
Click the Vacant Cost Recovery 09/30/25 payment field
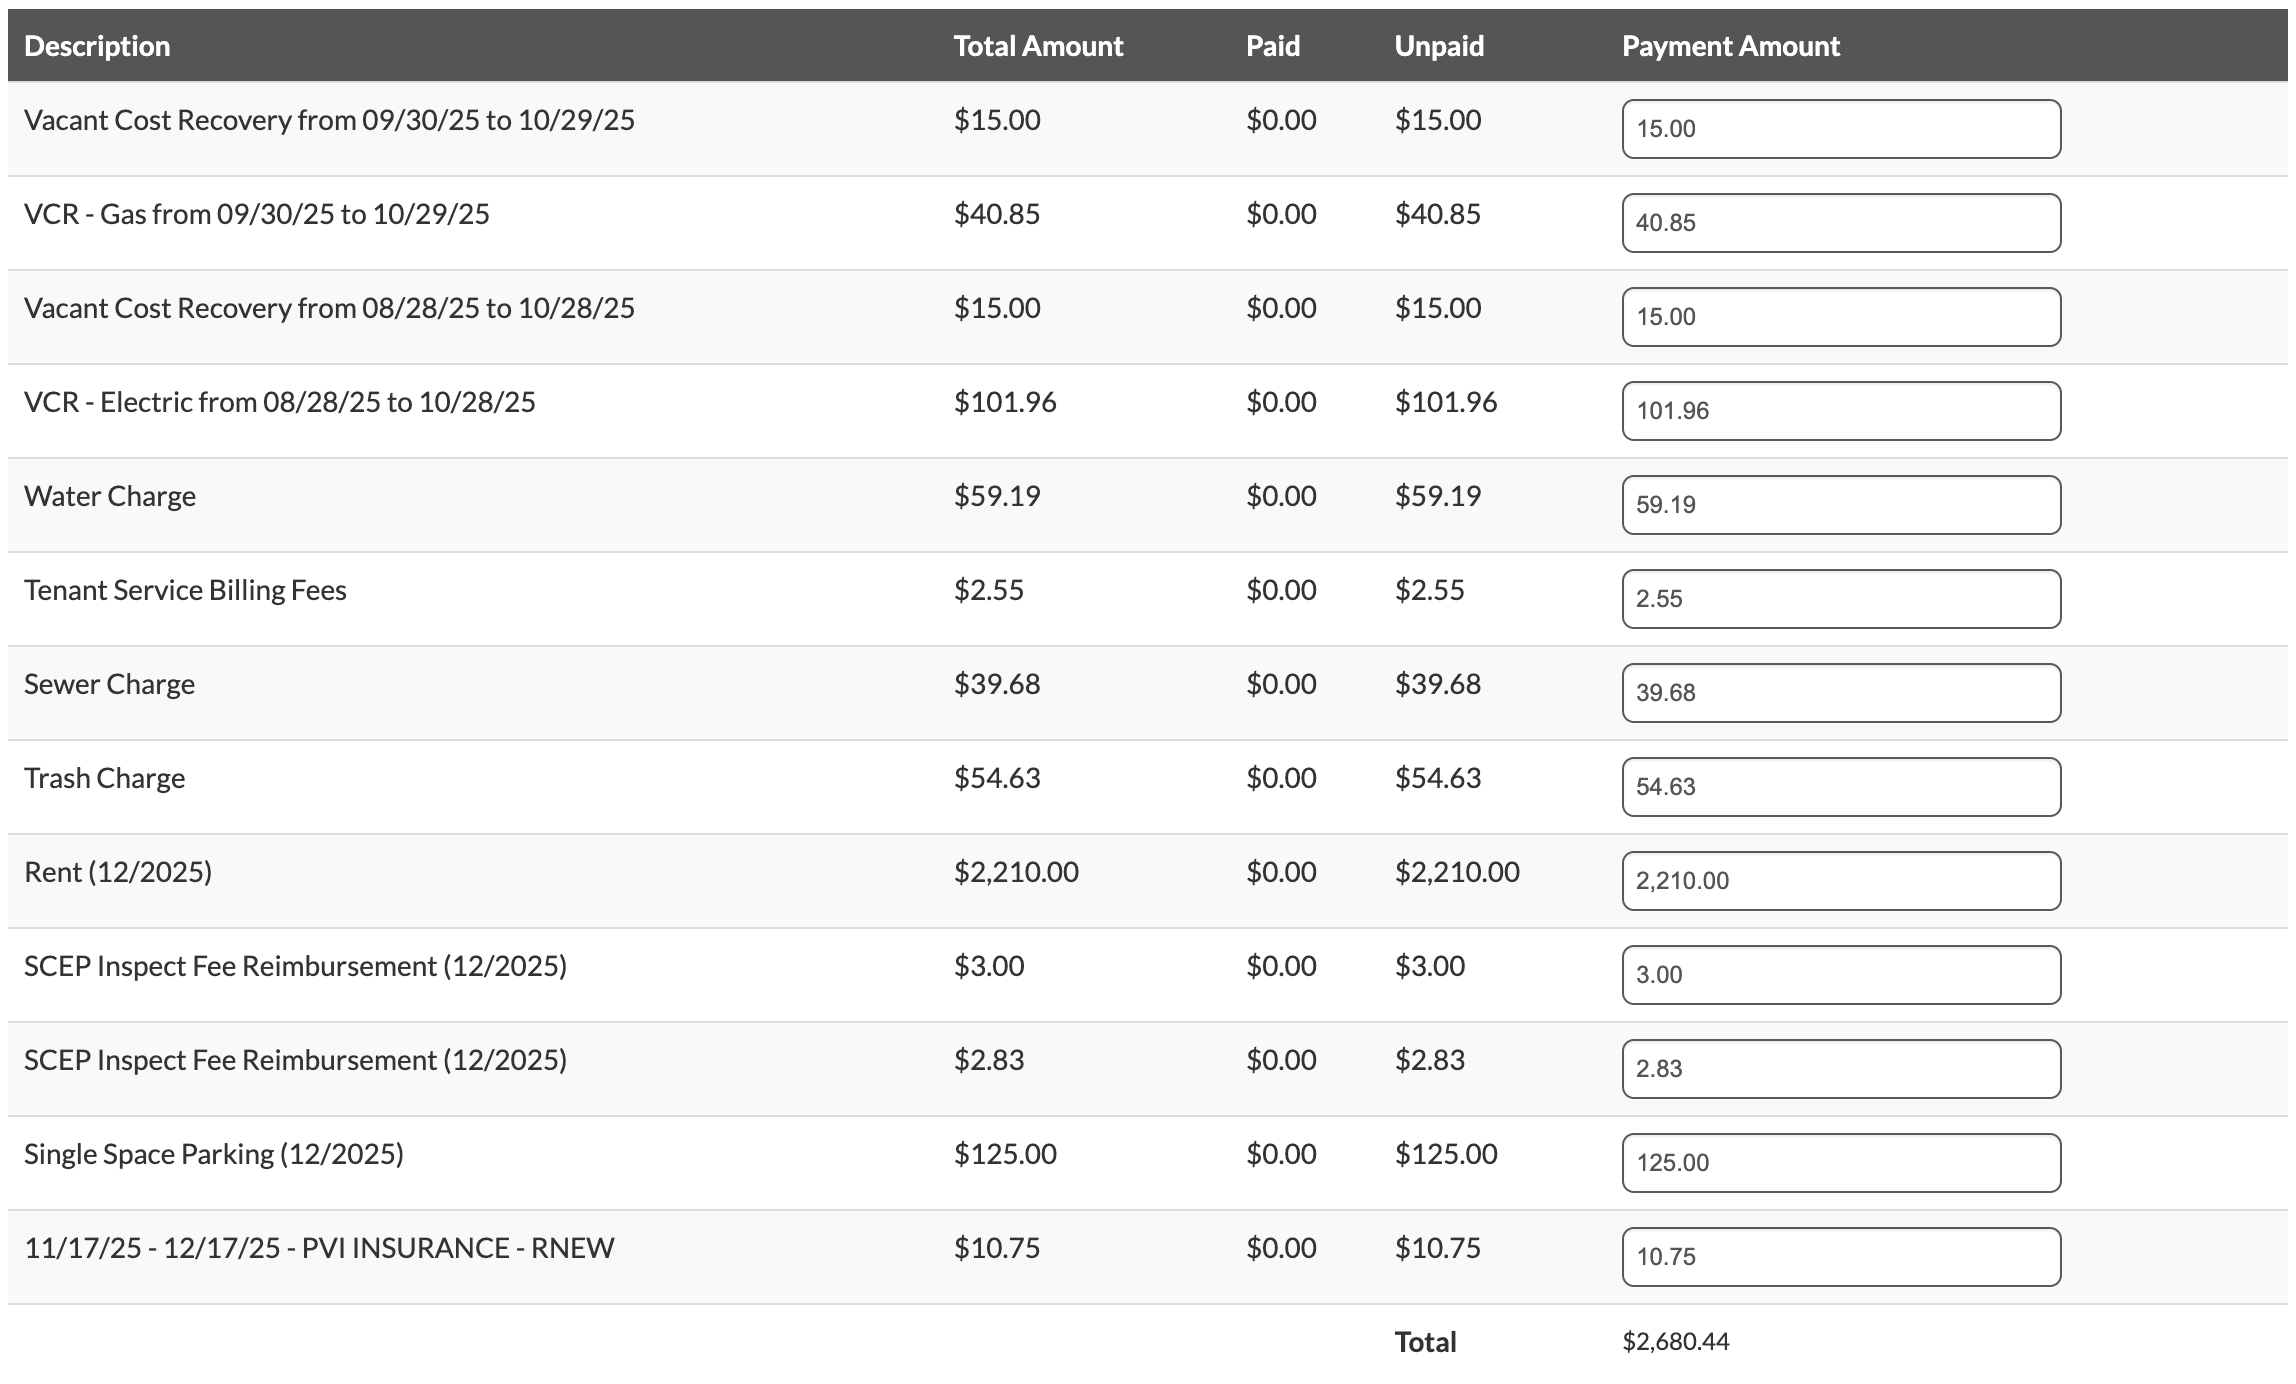click(x=1840, y=129)
